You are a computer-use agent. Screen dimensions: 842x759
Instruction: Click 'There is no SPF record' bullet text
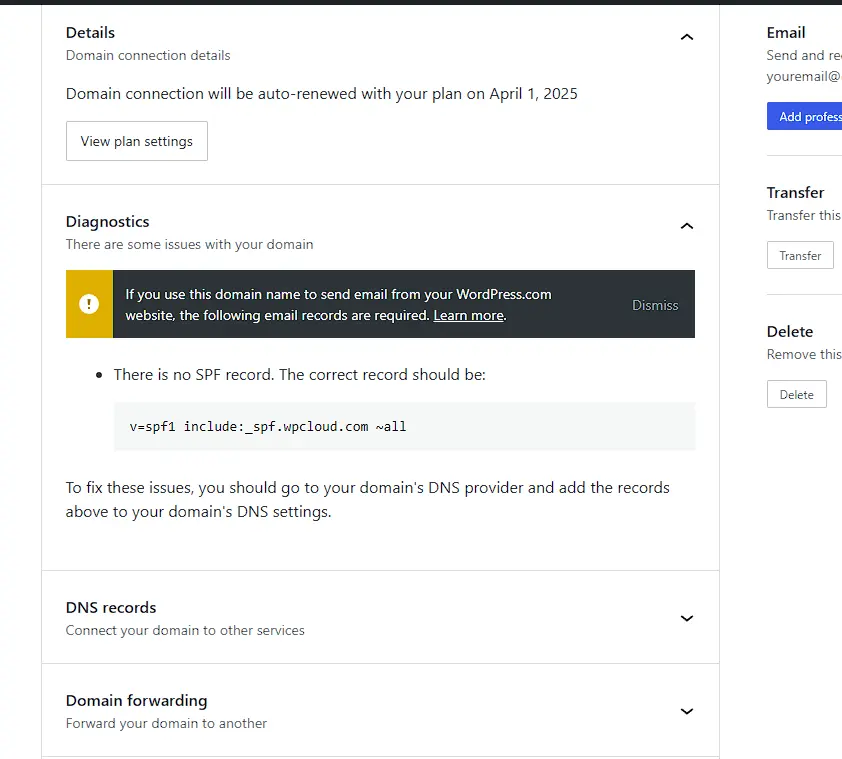pos(299,374)
